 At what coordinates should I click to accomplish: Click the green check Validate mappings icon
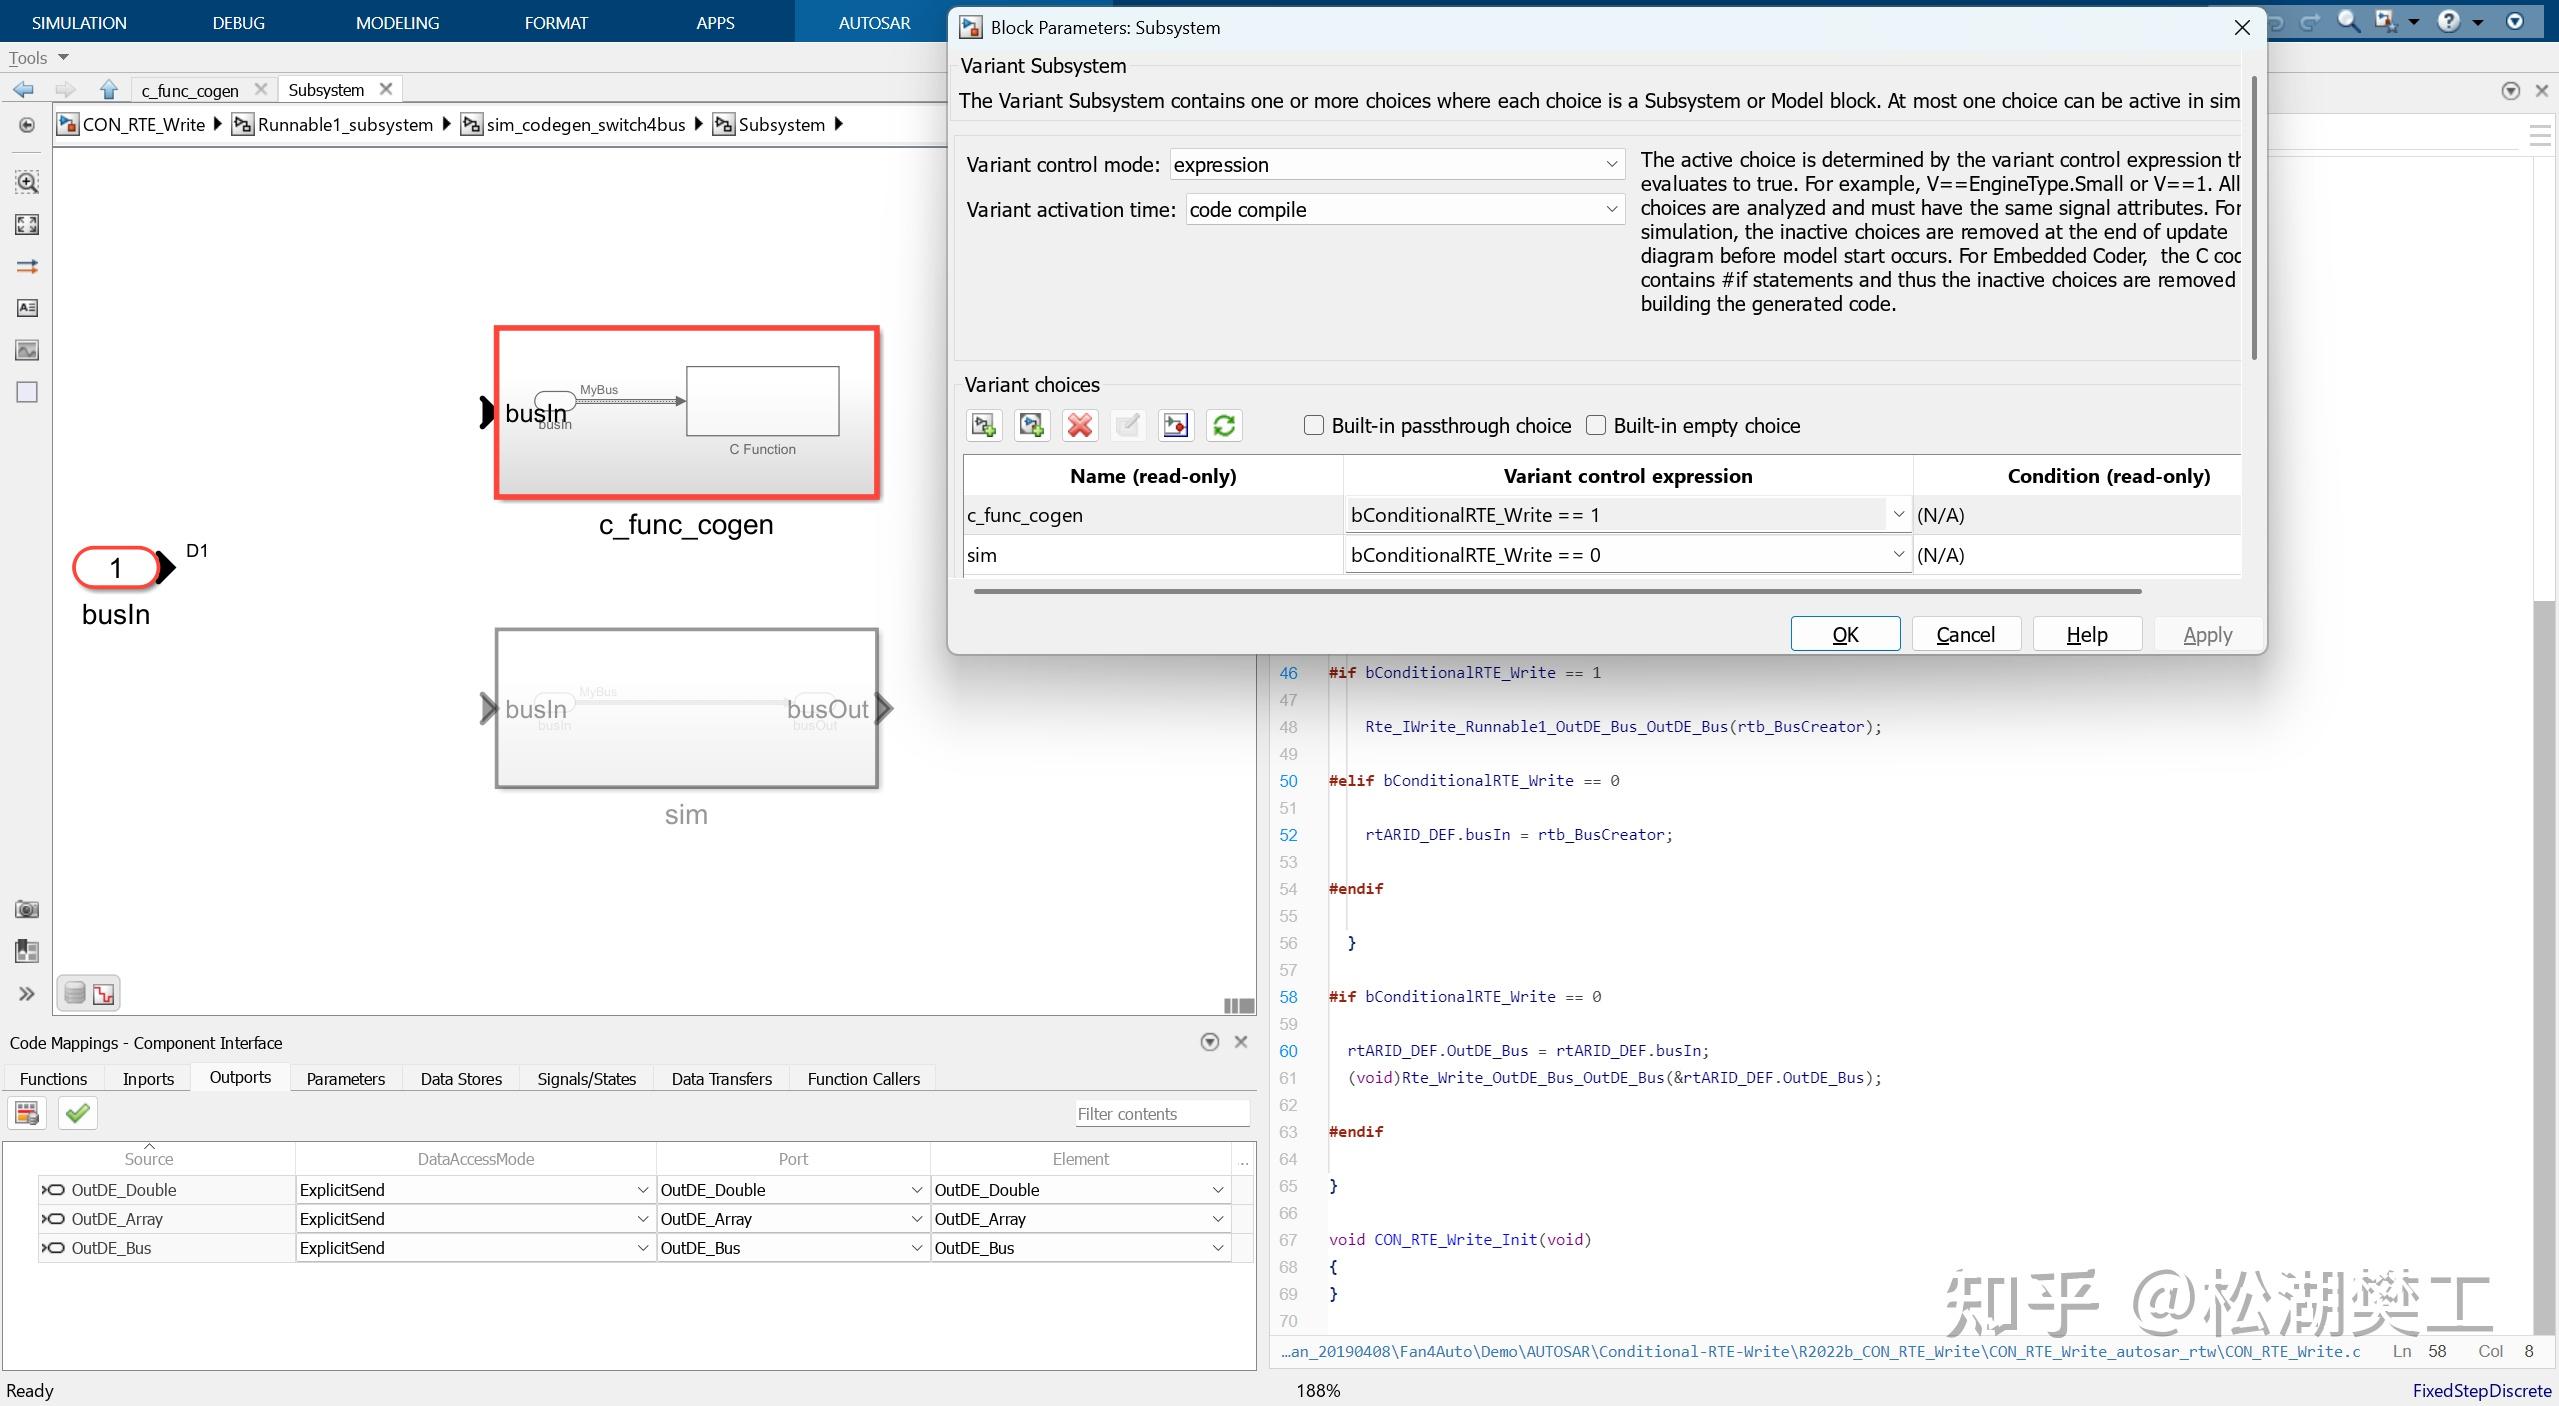77,1113
